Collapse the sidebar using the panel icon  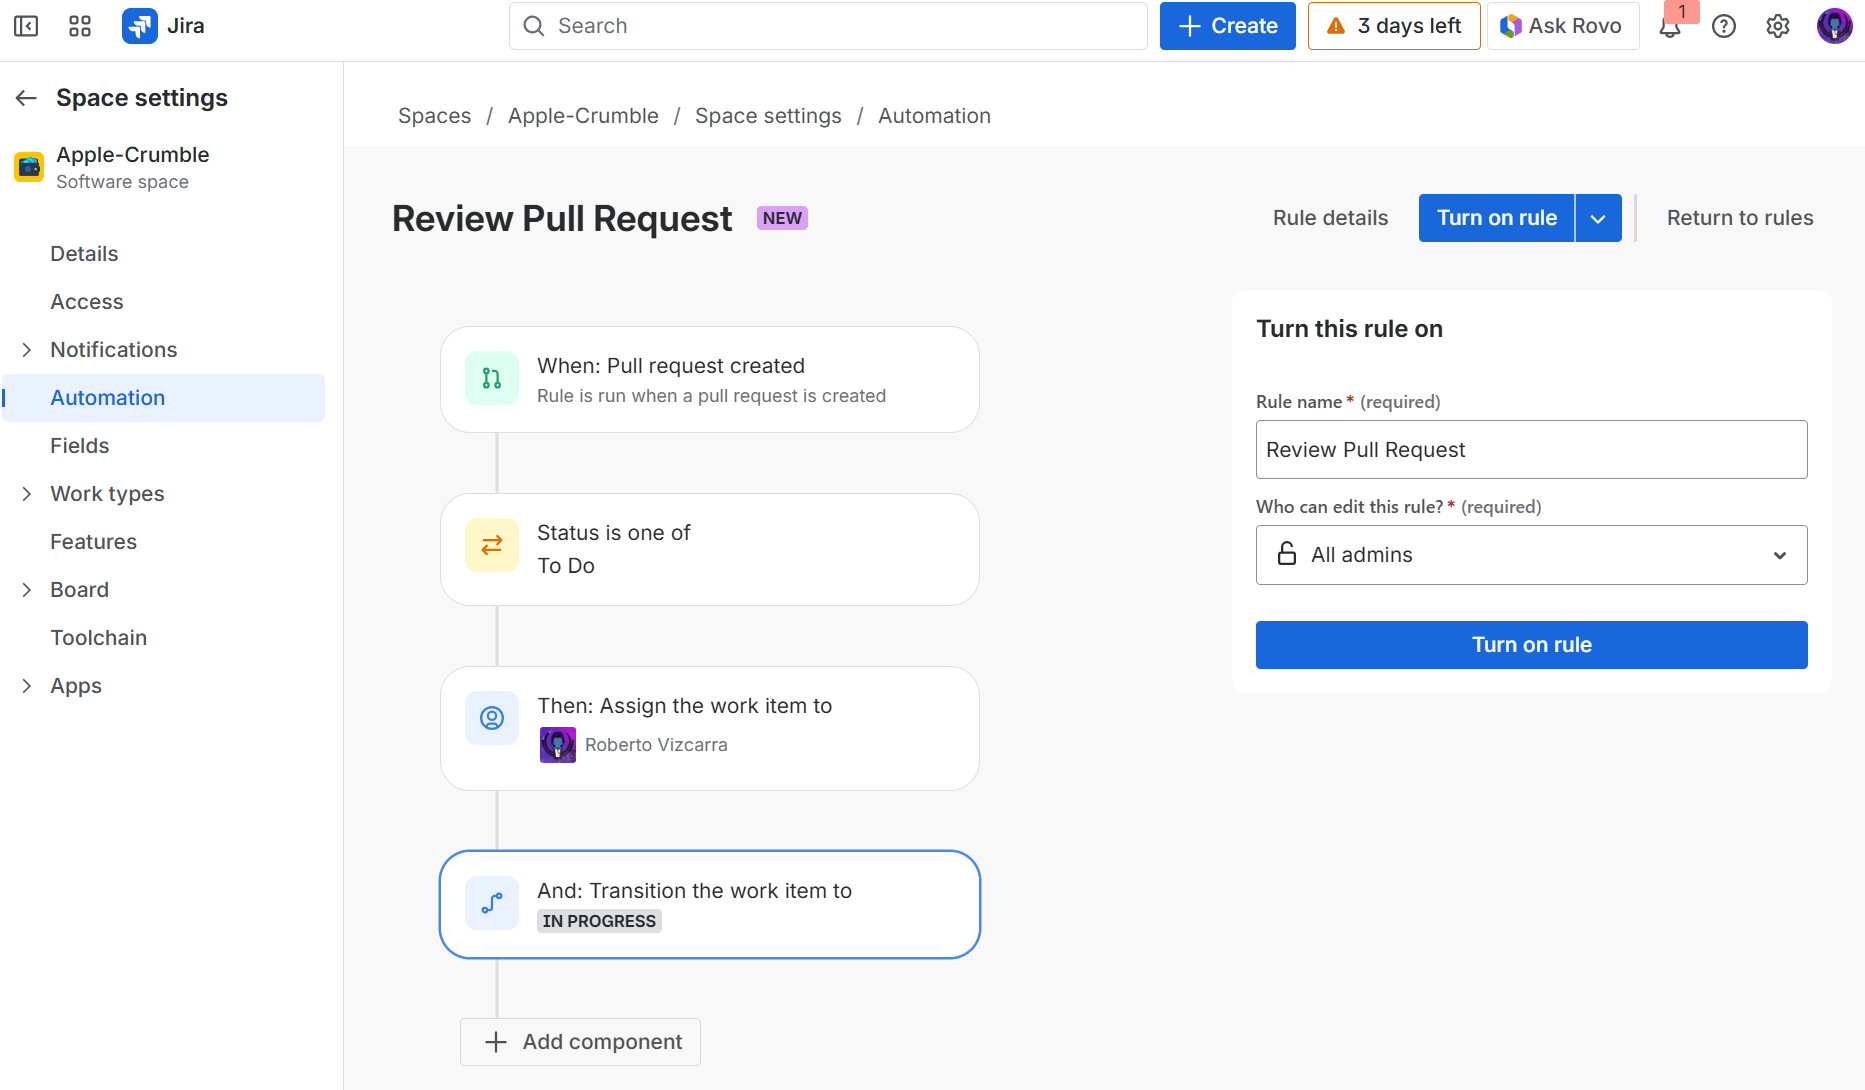[x=26, y=26]
